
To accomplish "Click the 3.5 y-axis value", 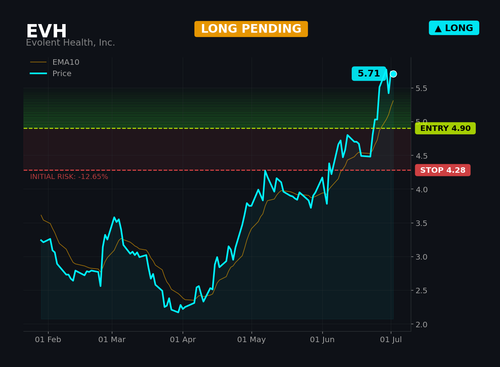I will click(x=421, y=223).
